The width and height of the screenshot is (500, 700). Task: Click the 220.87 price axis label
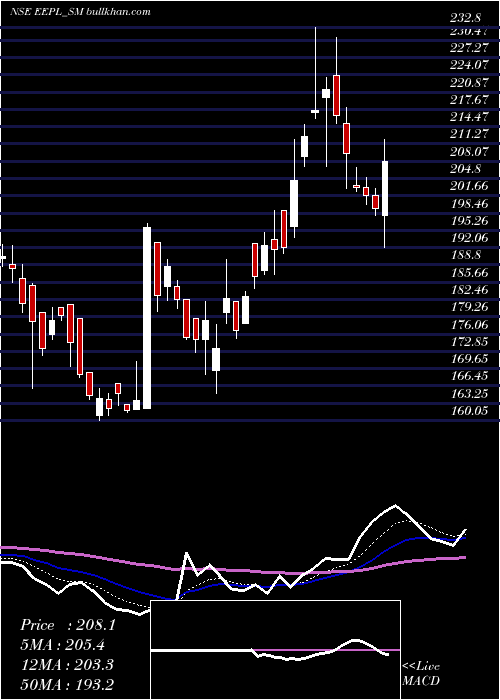point(468,83)
